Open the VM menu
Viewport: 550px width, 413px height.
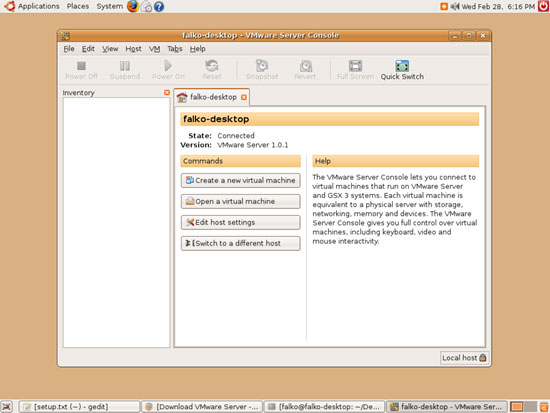point(154,49)
